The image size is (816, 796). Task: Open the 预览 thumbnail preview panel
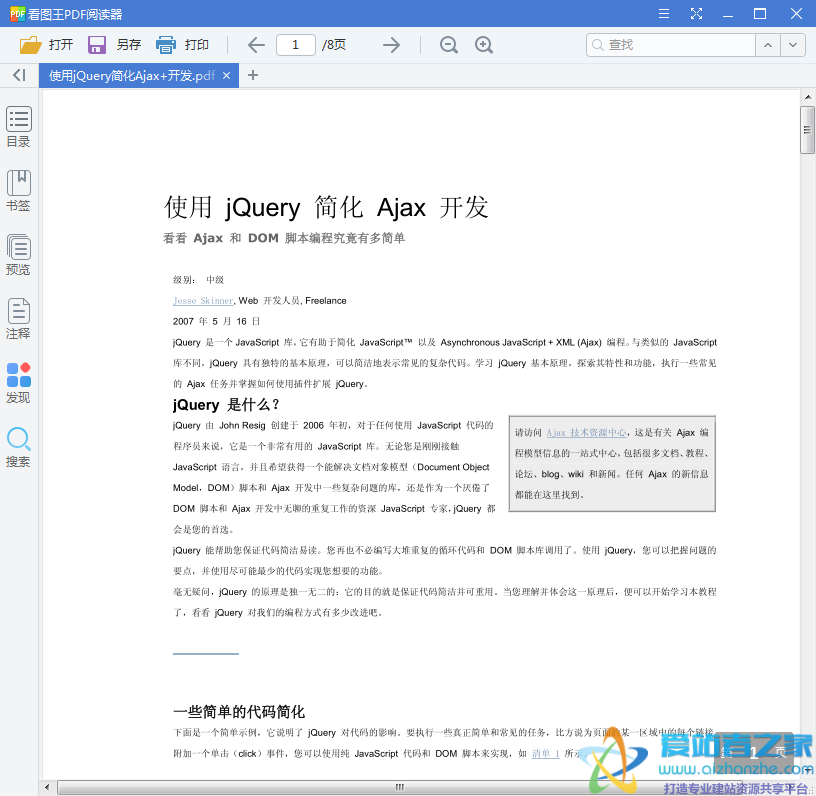[19, 255]
